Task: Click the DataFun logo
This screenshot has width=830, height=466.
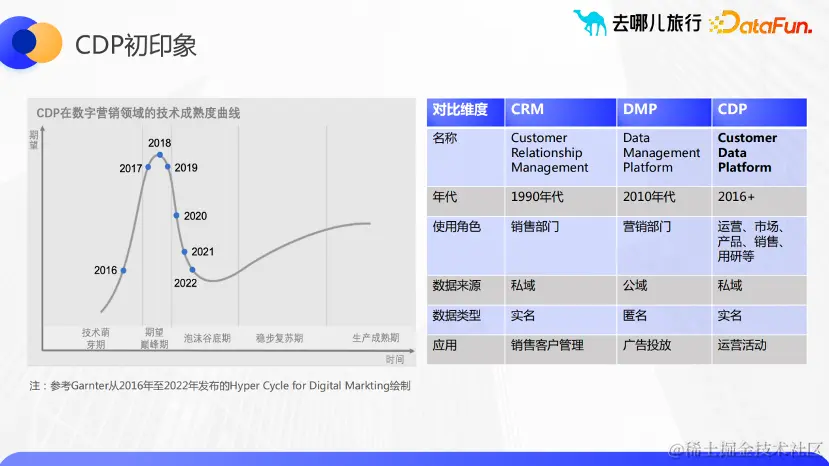Action: 760,23
